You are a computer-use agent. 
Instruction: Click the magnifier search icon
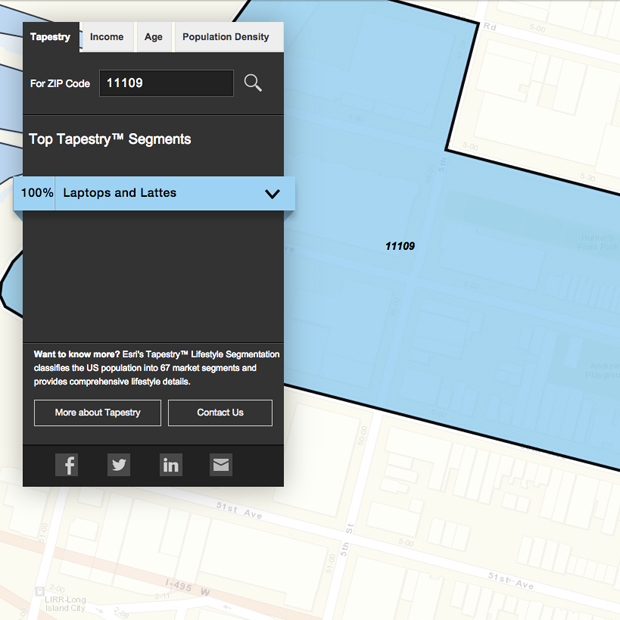click(x=253, y=83)
